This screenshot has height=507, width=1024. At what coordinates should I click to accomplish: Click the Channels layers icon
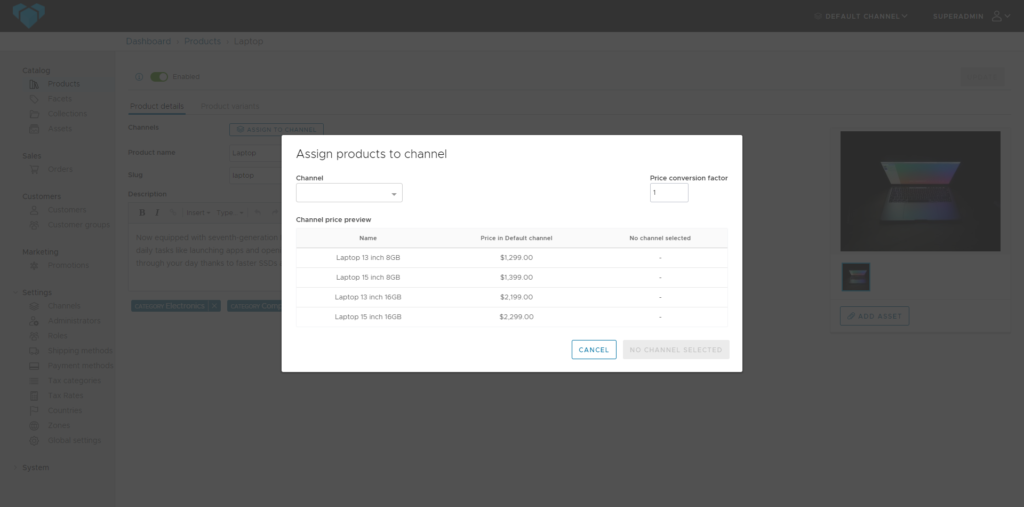(x=34, y=306)
